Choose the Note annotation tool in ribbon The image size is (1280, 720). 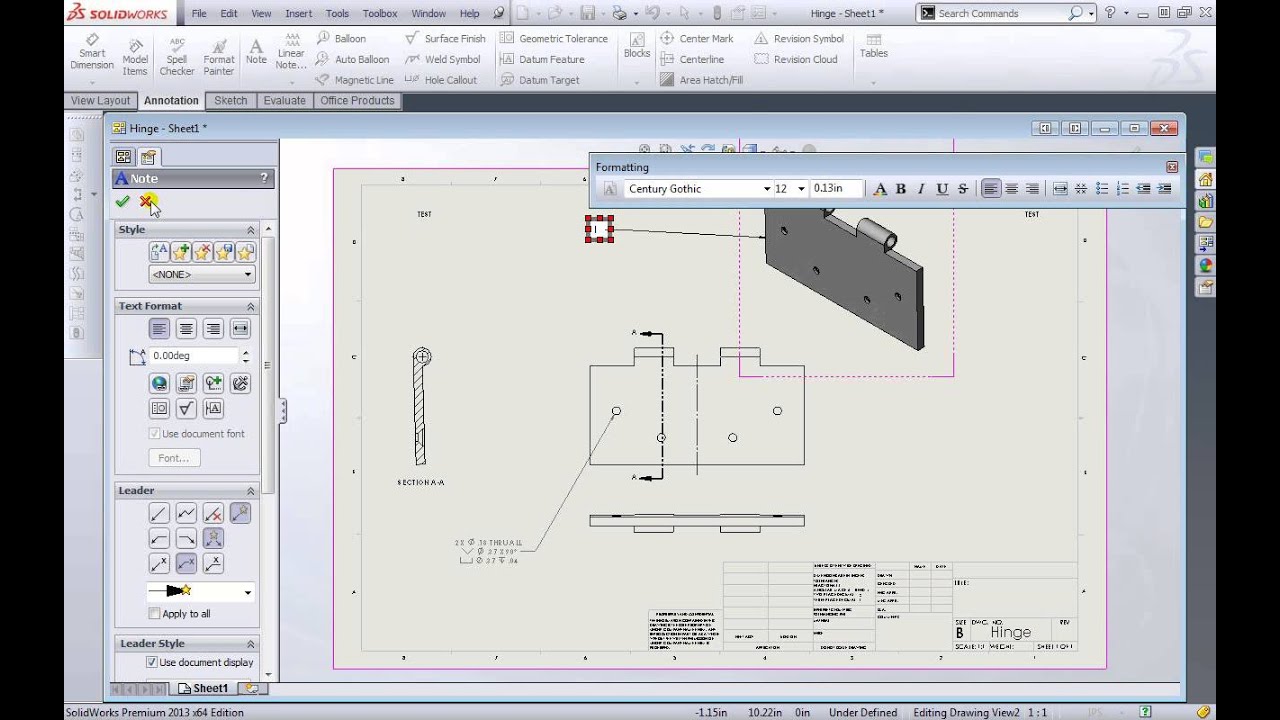(256, 52)
